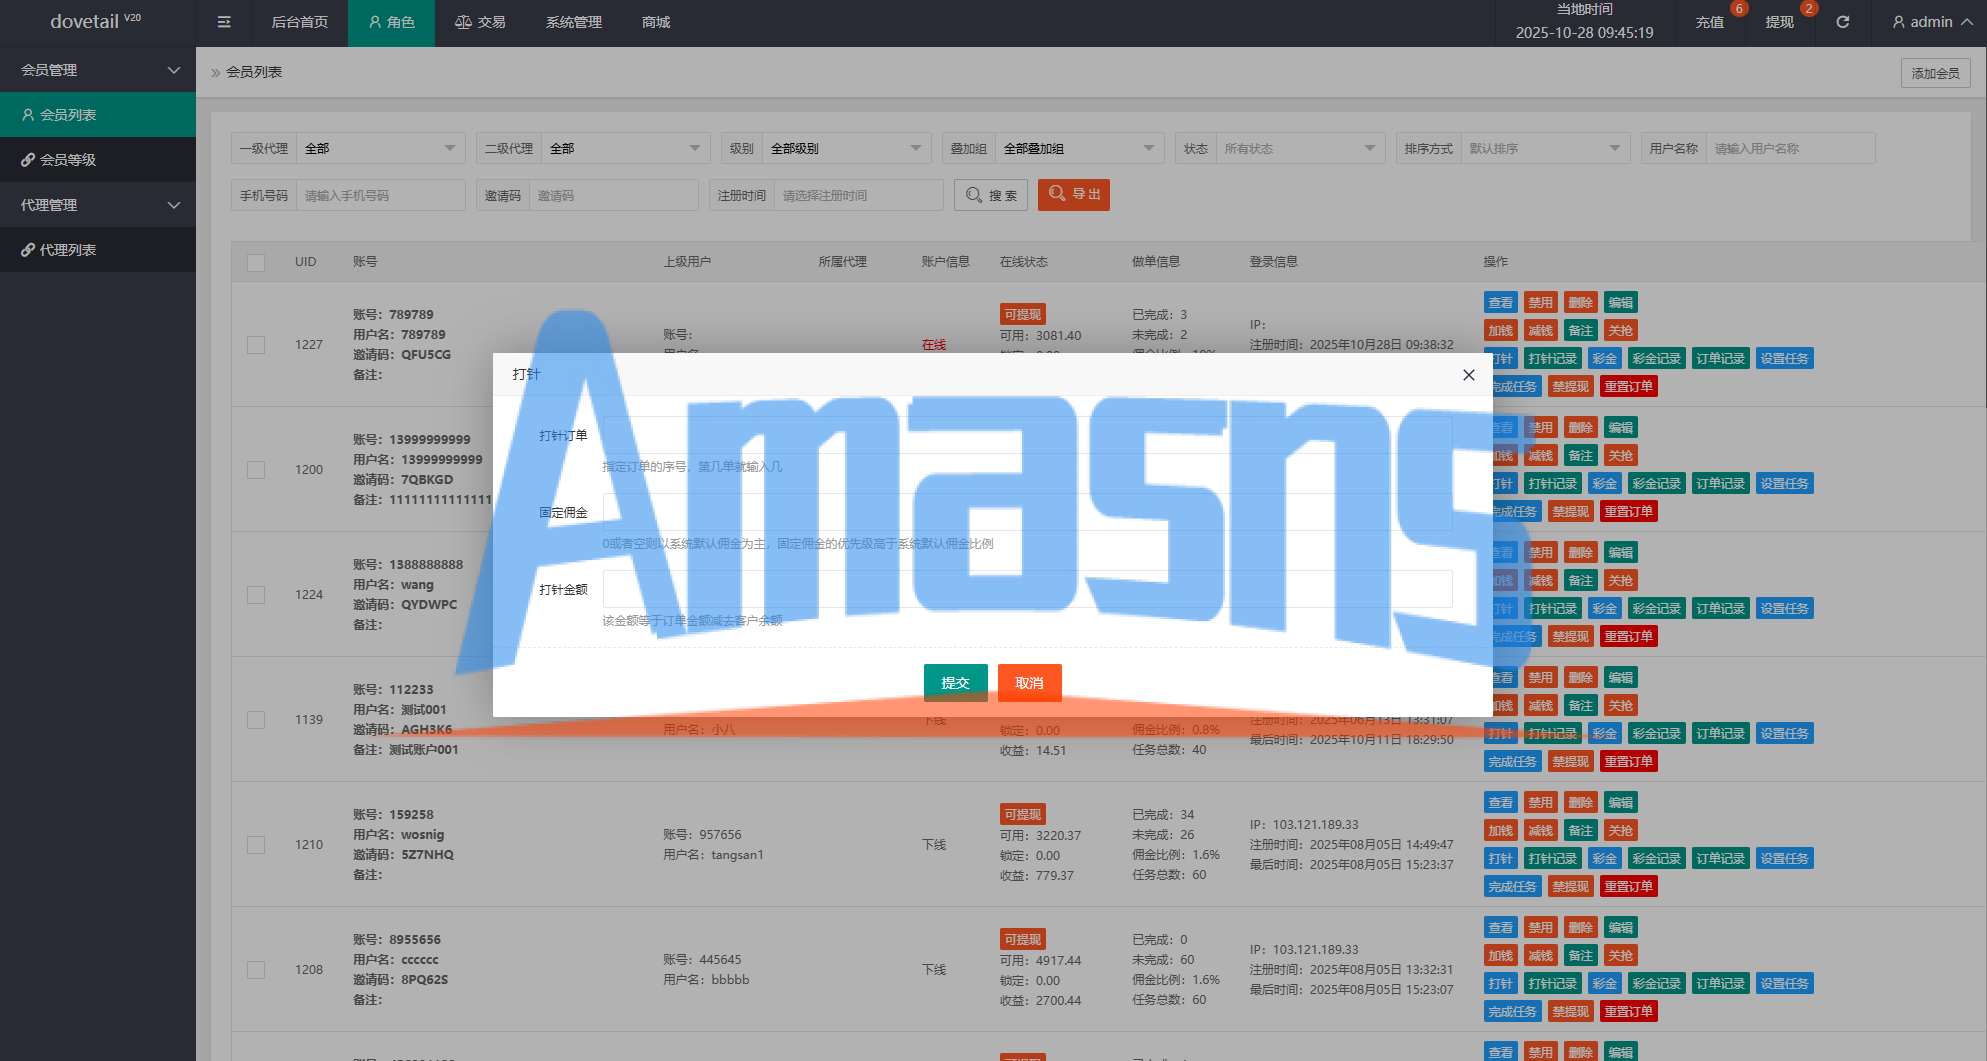
Task: Check the row checkbox for UID 1227
Action: coord(256,344)
